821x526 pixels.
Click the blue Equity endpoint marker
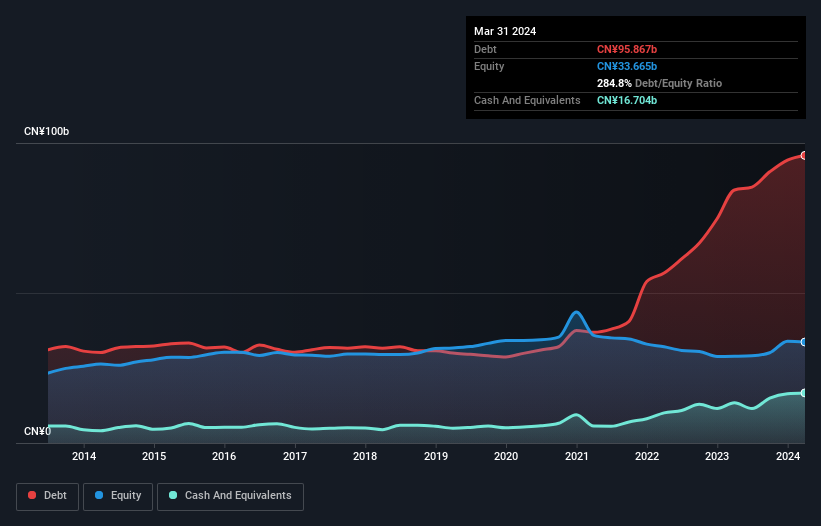[804, 342]
